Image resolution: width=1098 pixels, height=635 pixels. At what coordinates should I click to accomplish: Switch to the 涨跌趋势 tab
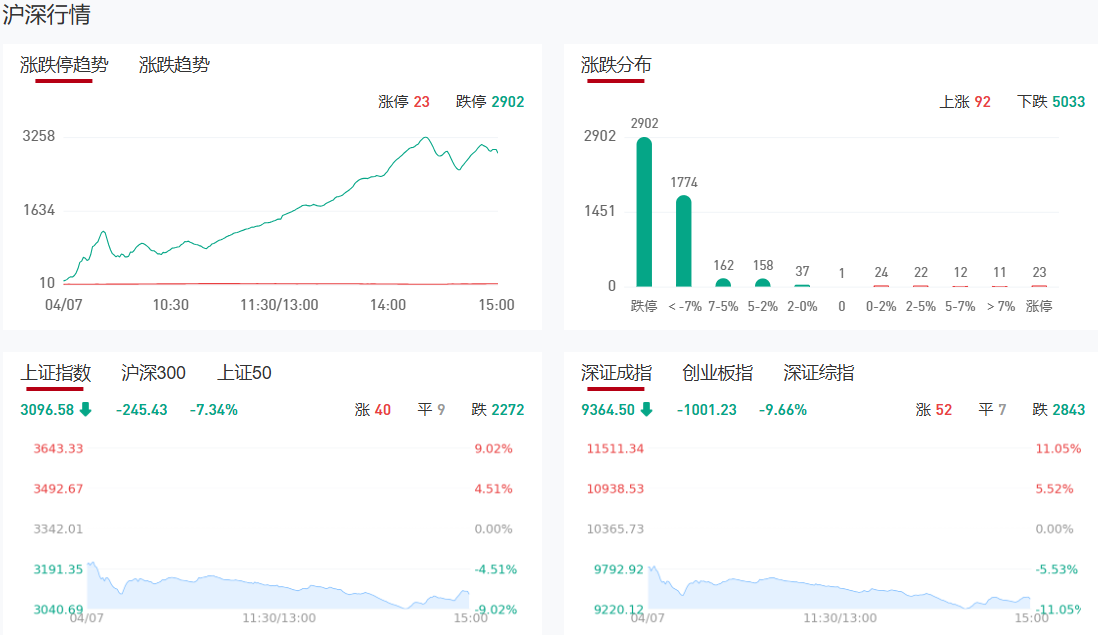[174, 65]
